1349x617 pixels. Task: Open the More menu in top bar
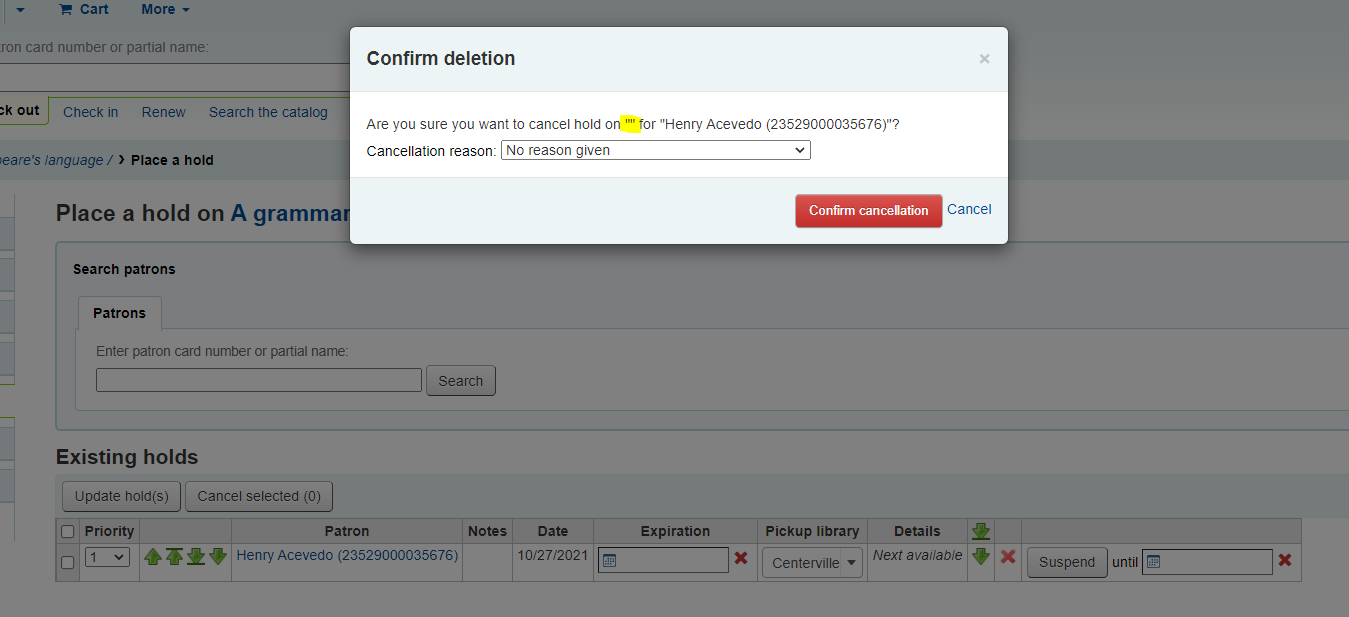(x=165, y=9)
